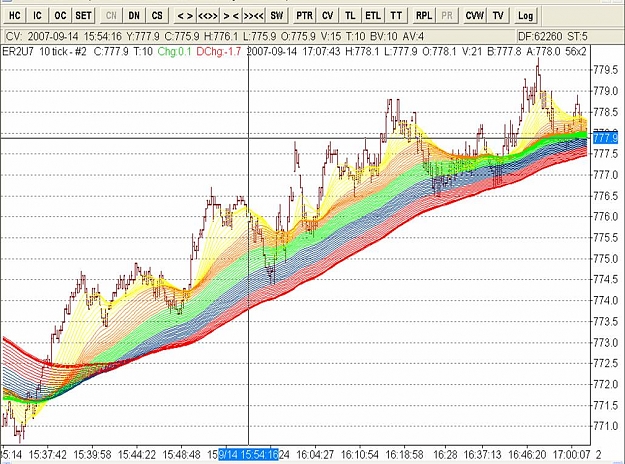Click the DN toolbar button

click(x=134, y=16)
